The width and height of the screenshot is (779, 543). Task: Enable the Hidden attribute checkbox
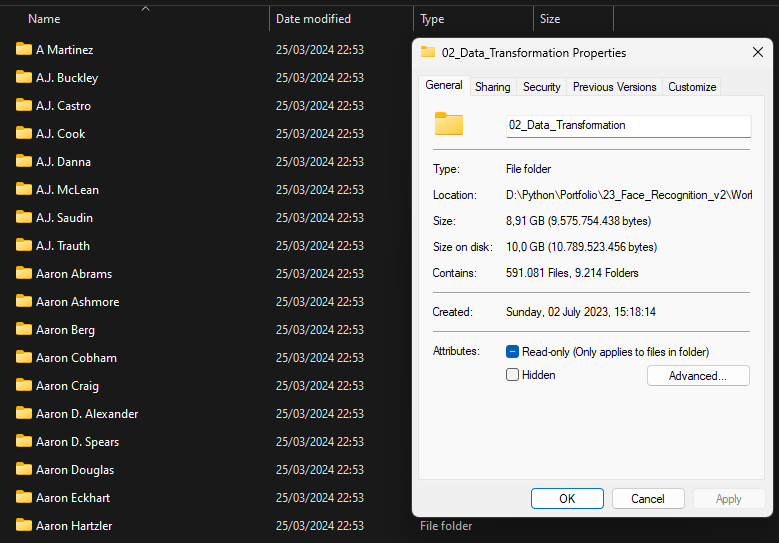(x=512, y=375)
